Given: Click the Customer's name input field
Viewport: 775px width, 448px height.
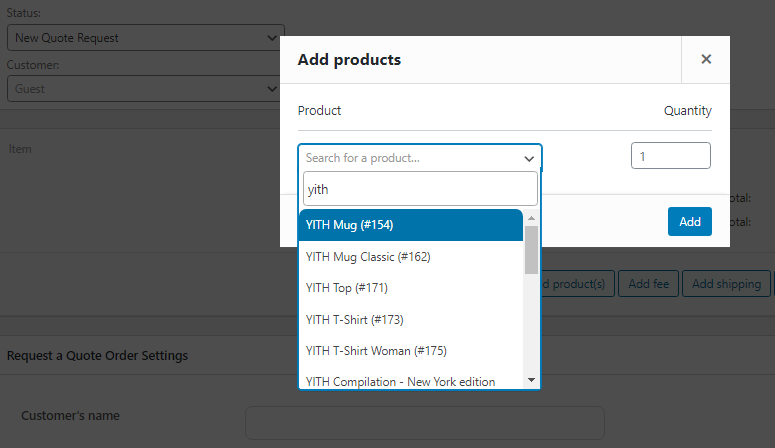Looking at the screenshot, I should pyautogui.click(x=425, y=423).
